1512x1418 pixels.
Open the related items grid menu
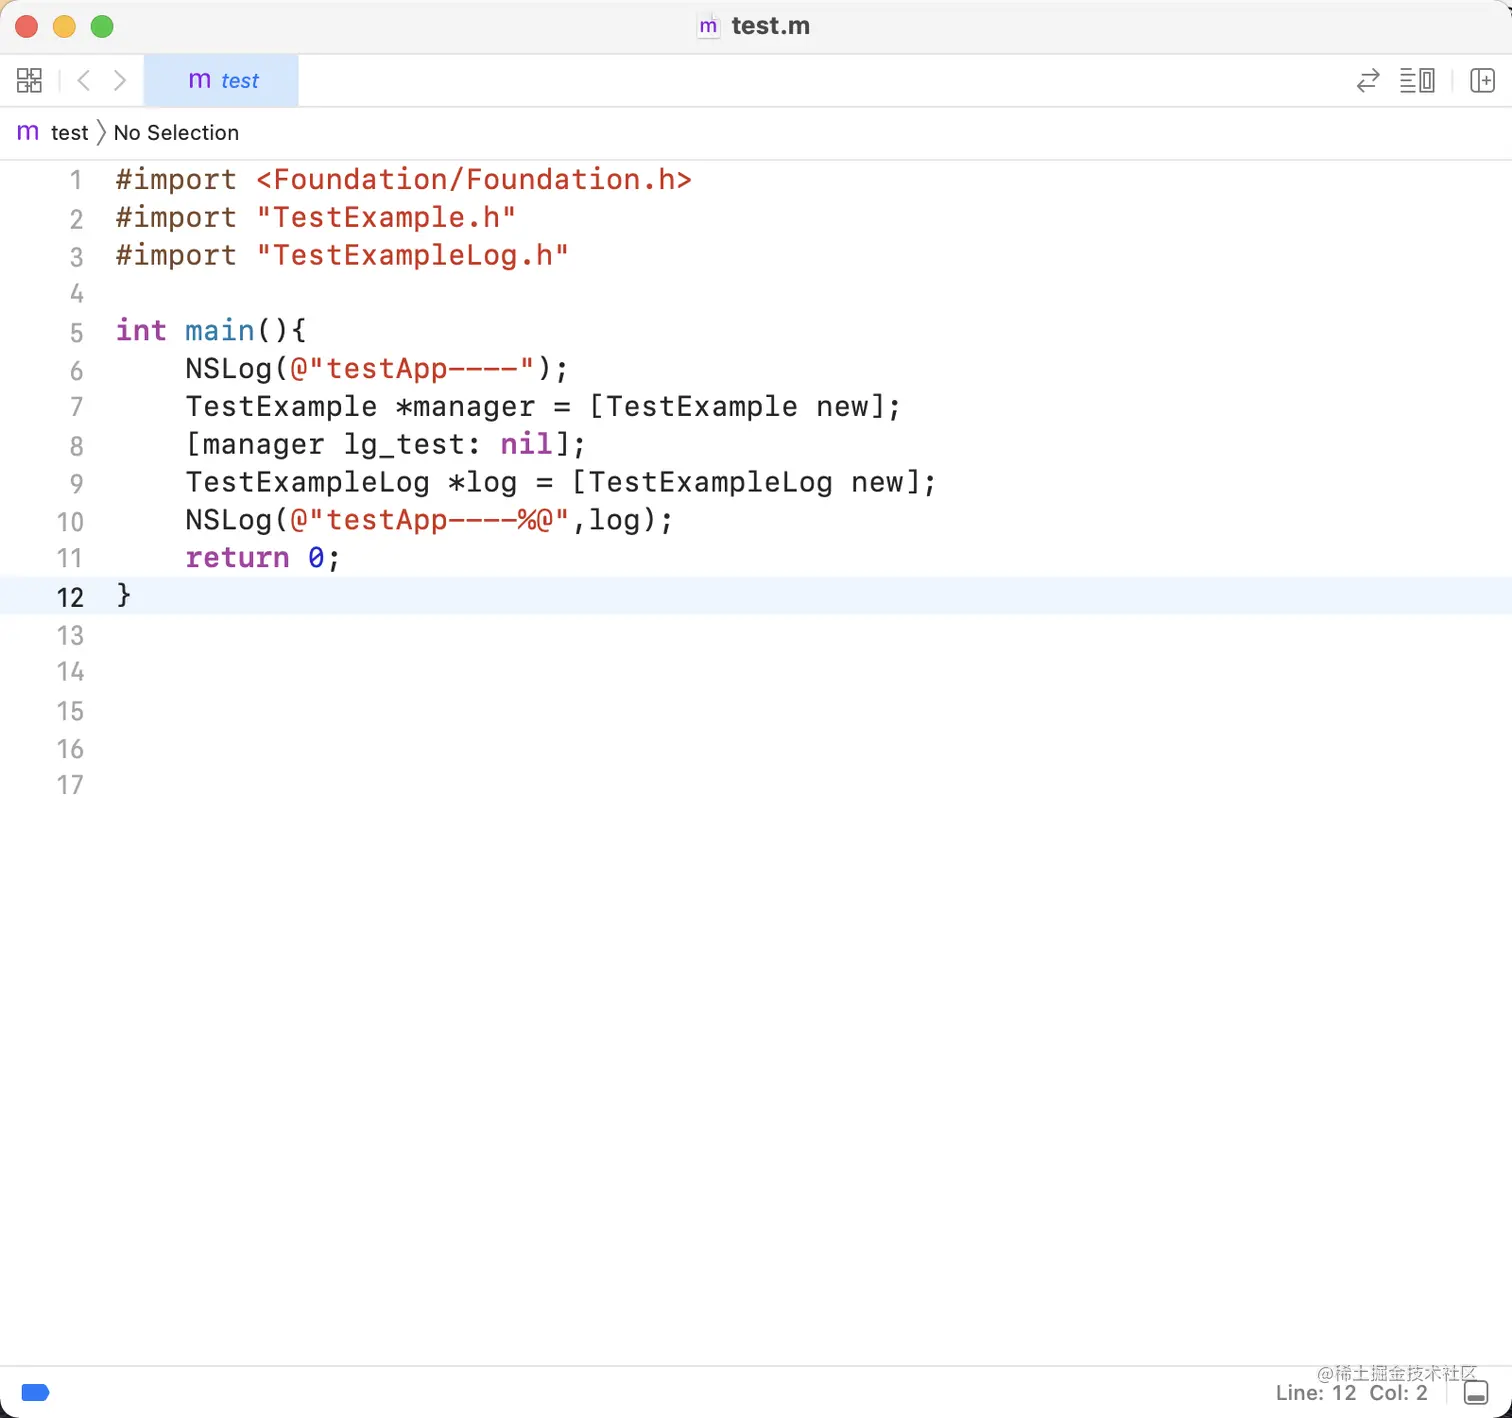[x=29, y=80]
